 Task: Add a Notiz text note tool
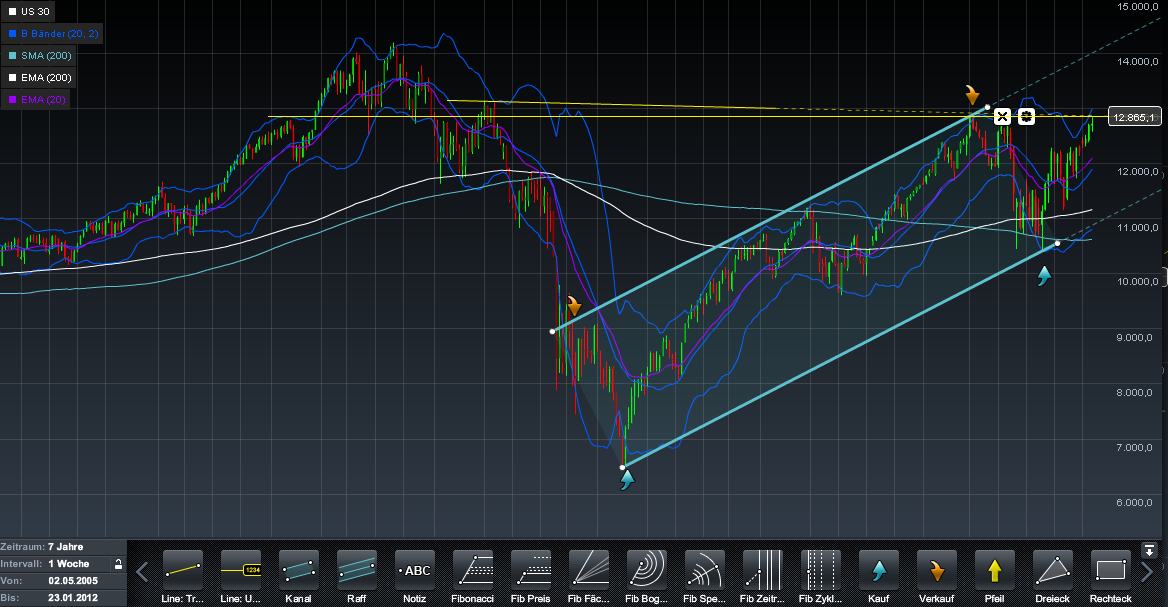tap(415, 571)
